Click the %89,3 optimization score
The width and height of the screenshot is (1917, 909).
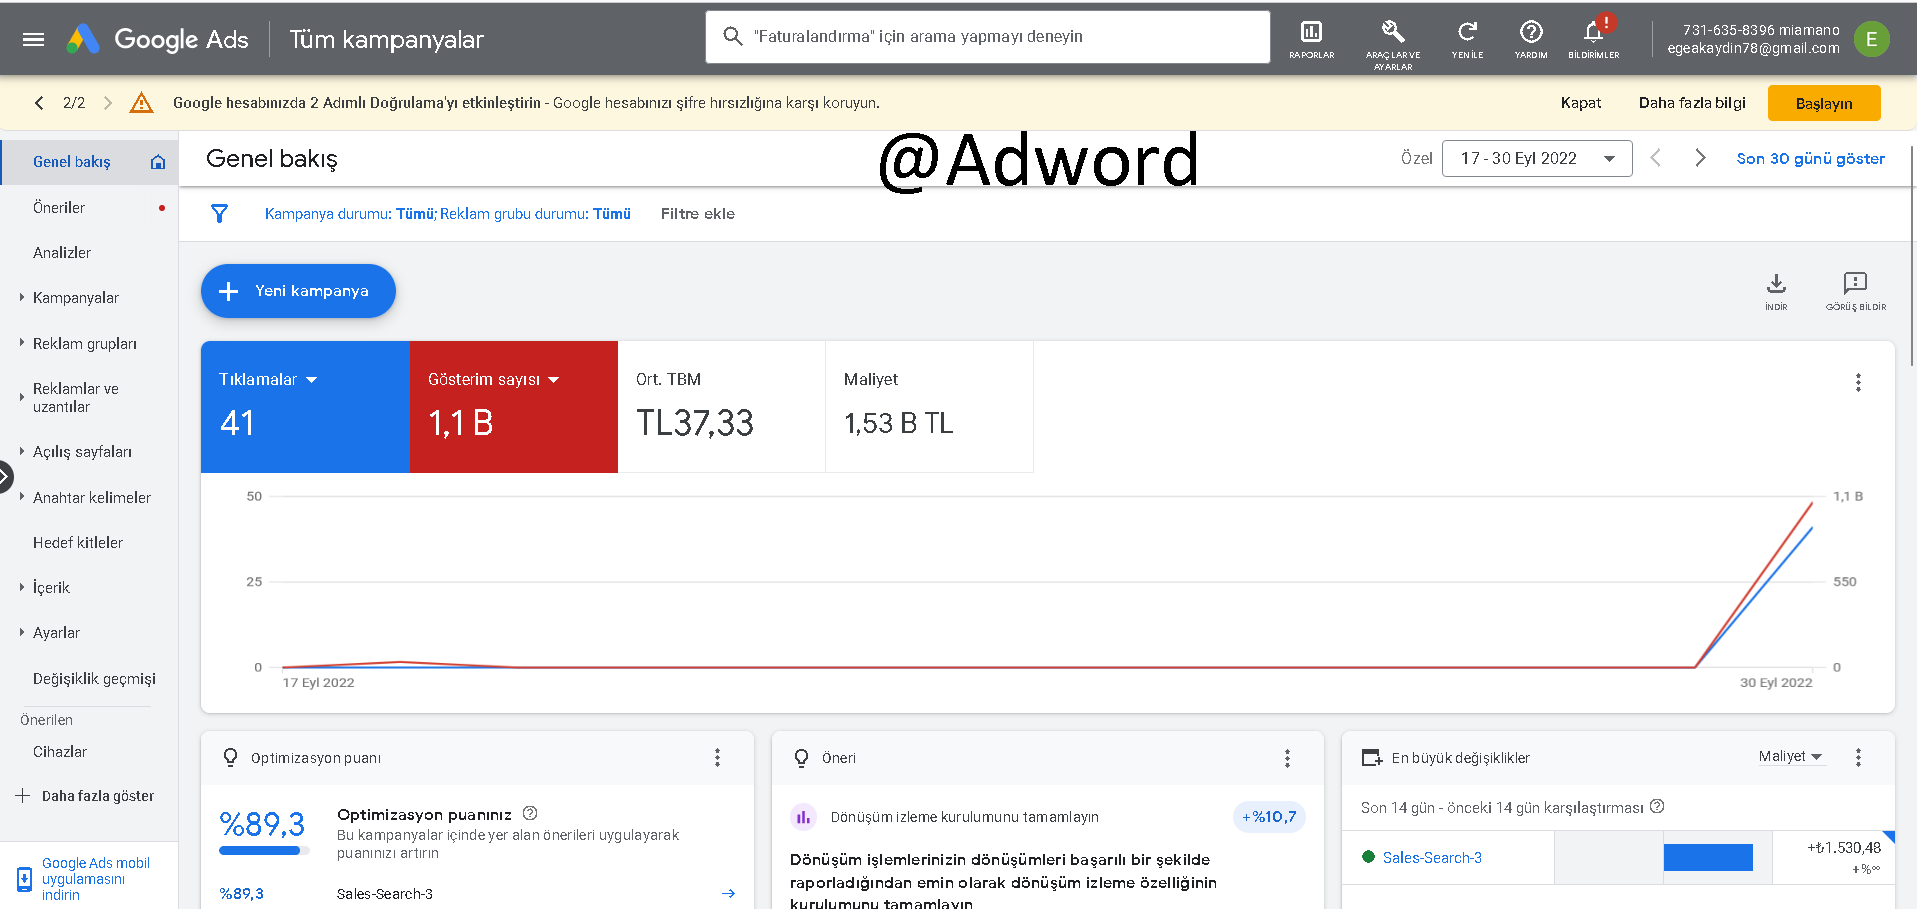pyautogui.click(x=262, y=824)
